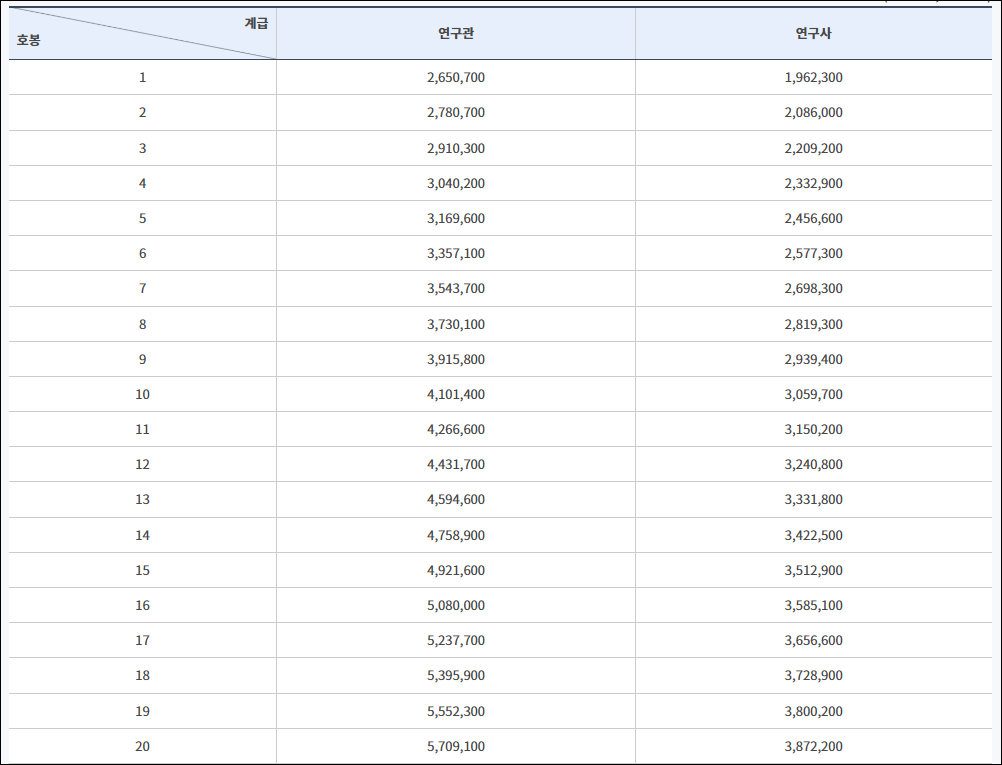
Task: Select the cell with 3,585,100
Action: click(x=813, y=605)
